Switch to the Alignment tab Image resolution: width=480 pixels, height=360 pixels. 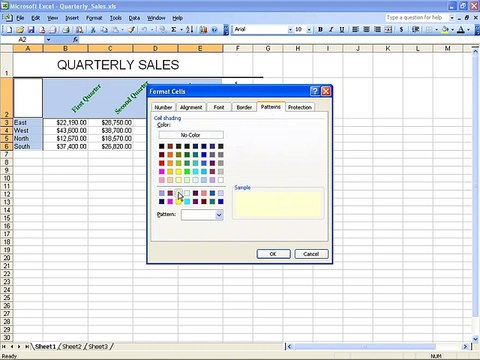(x=191, y=107)
